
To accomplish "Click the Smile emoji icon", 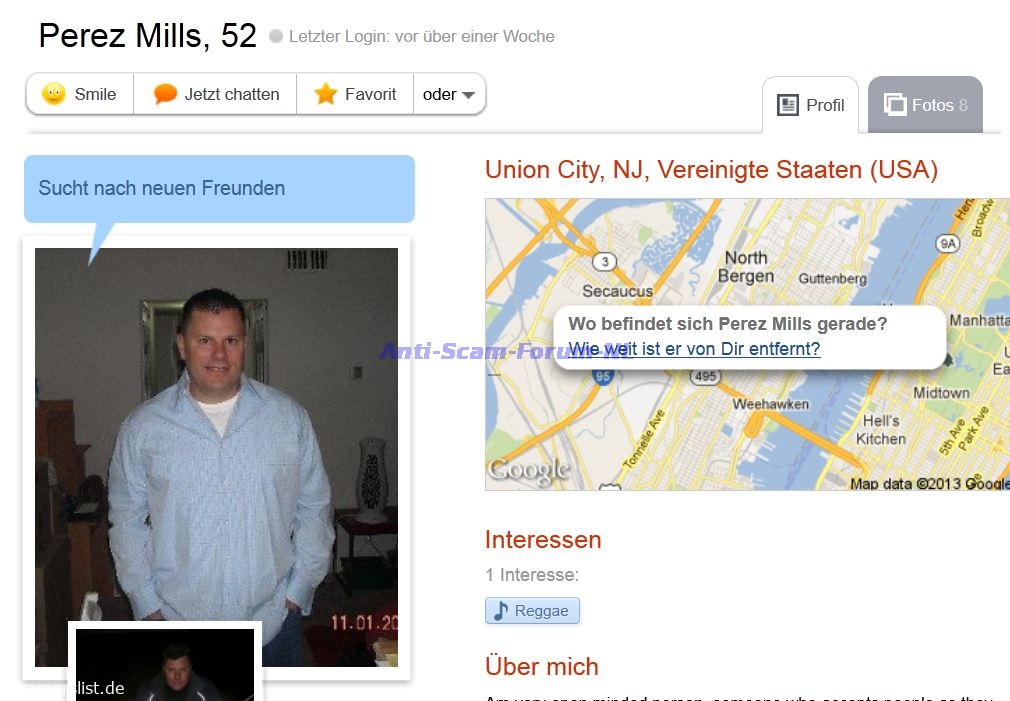I will pyautogui.click(x=53, y=94).
